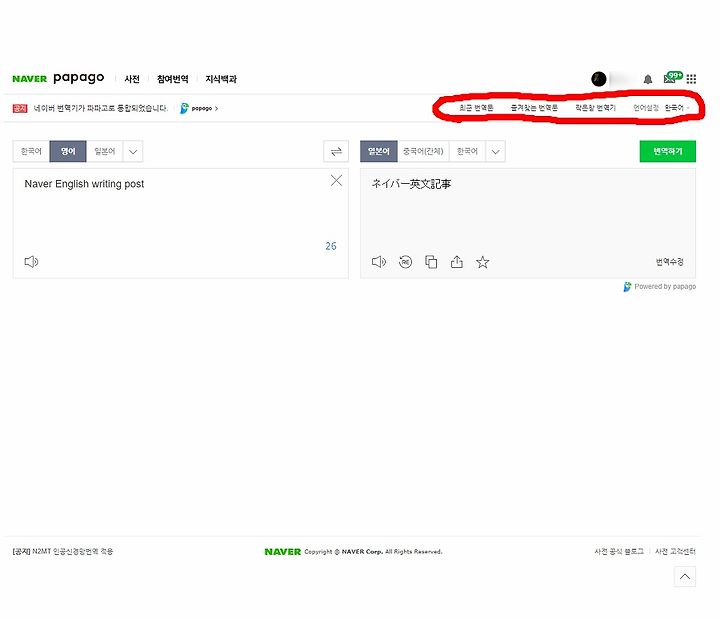The image size is (720, 619).
Task: Click the character count 26
Action: (331, 246)
